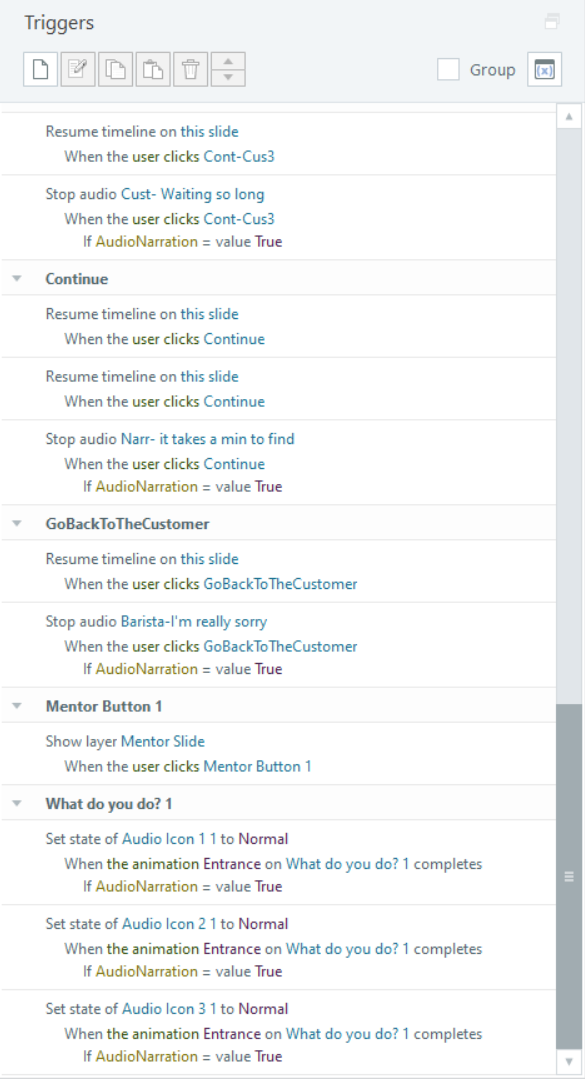The width and height of the screenshot is (585, 1079).
Task: Collapse the What do you do? 1 group
Action: (17, 804)
